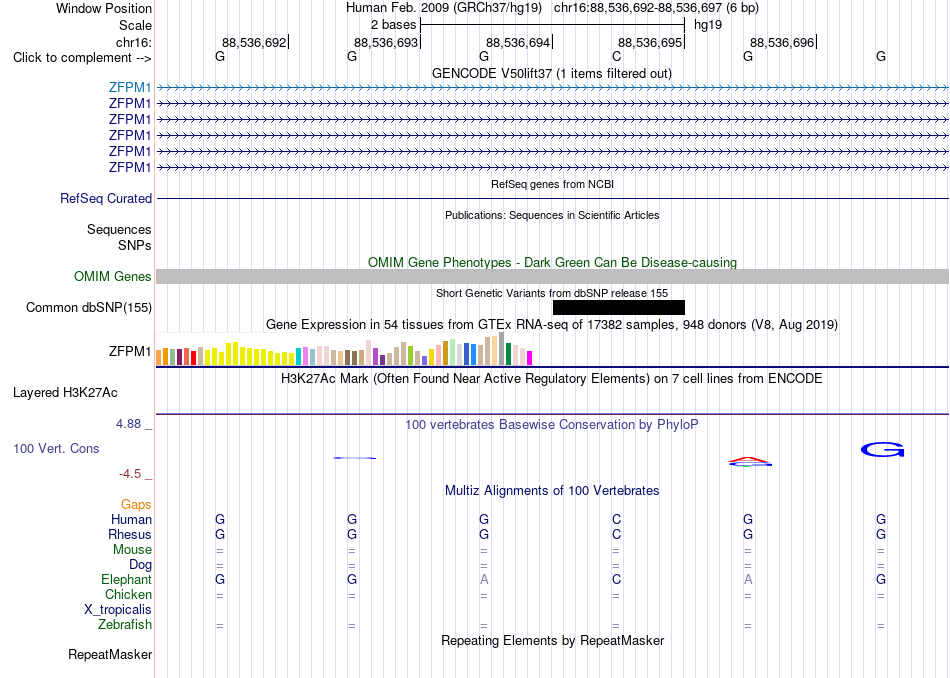
Task: Click the large blue G PhyloP logo
Action: [883, 450]
